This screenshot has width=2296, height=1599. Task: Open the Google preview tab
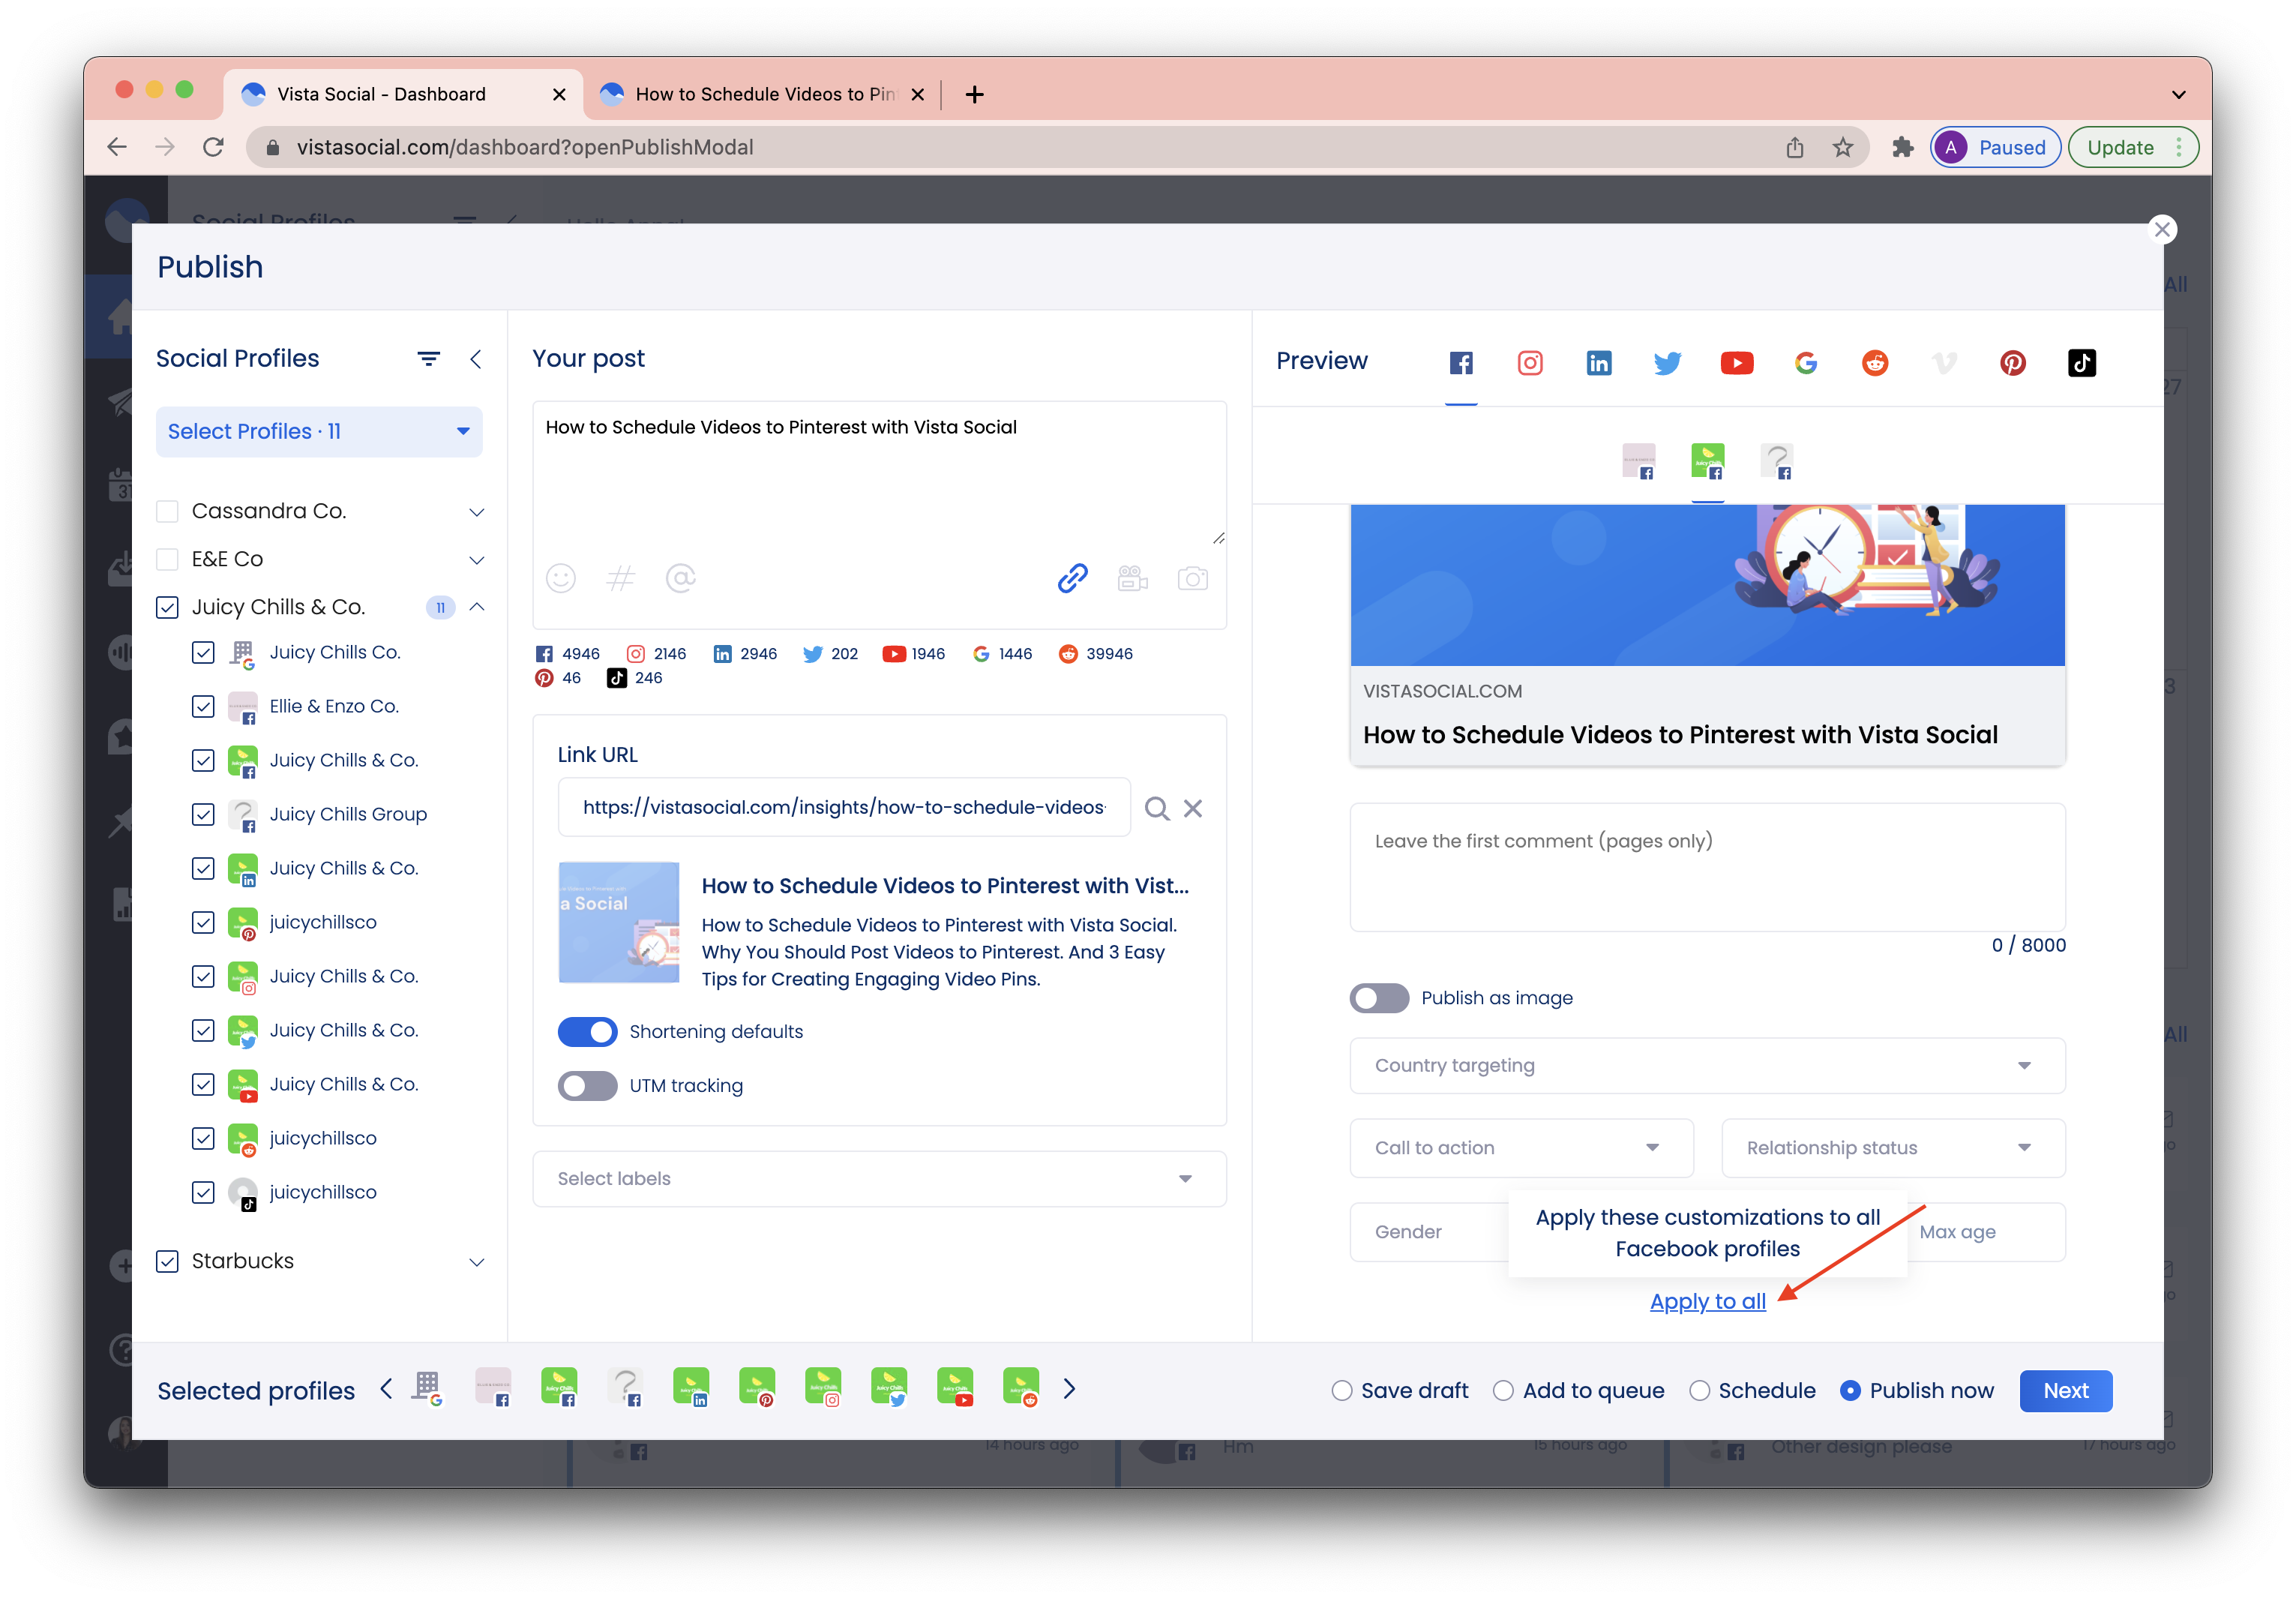coord(1805,363)
